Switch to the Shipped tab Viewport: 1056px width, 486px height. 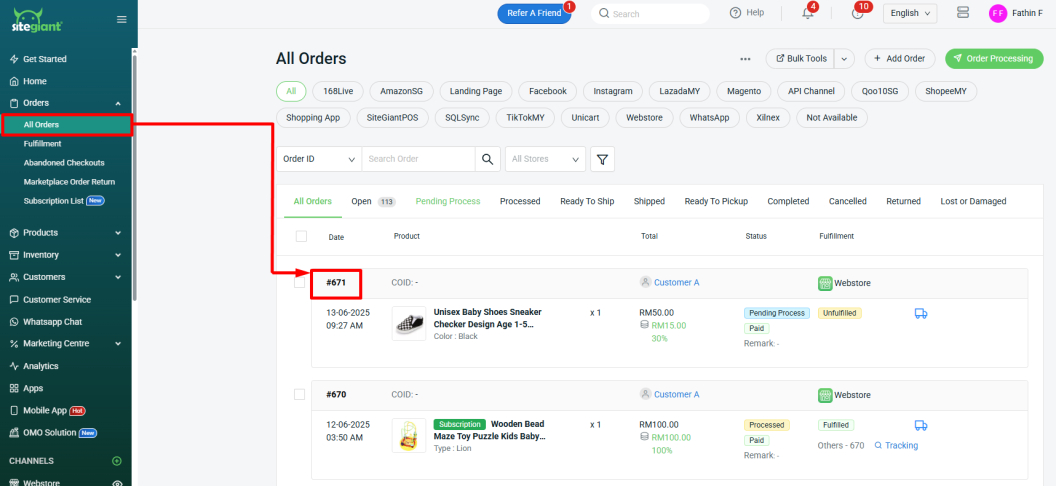[x=649, y=201]
